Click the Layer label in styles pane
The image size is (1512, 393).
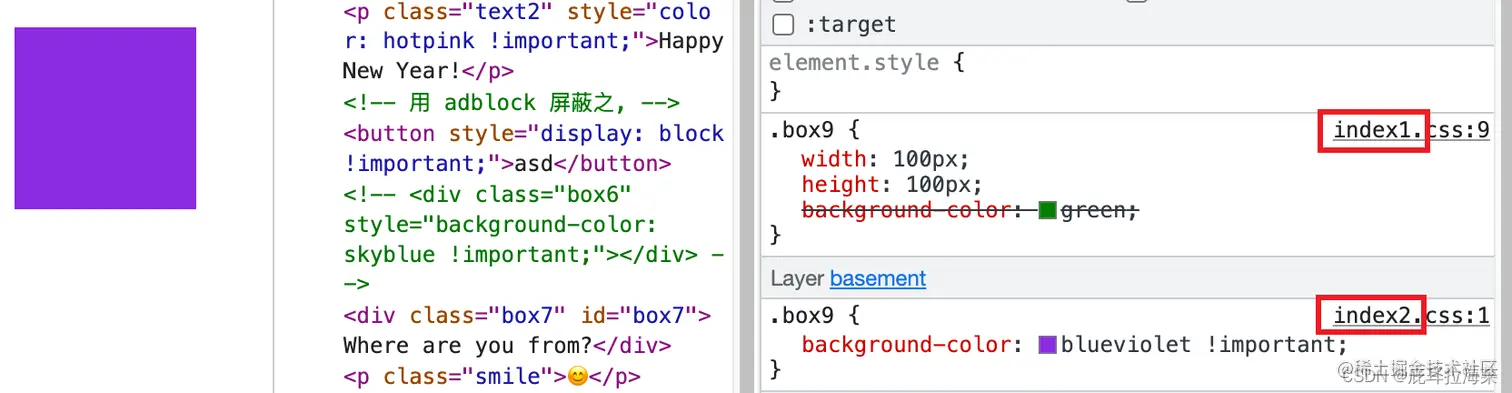797,278
